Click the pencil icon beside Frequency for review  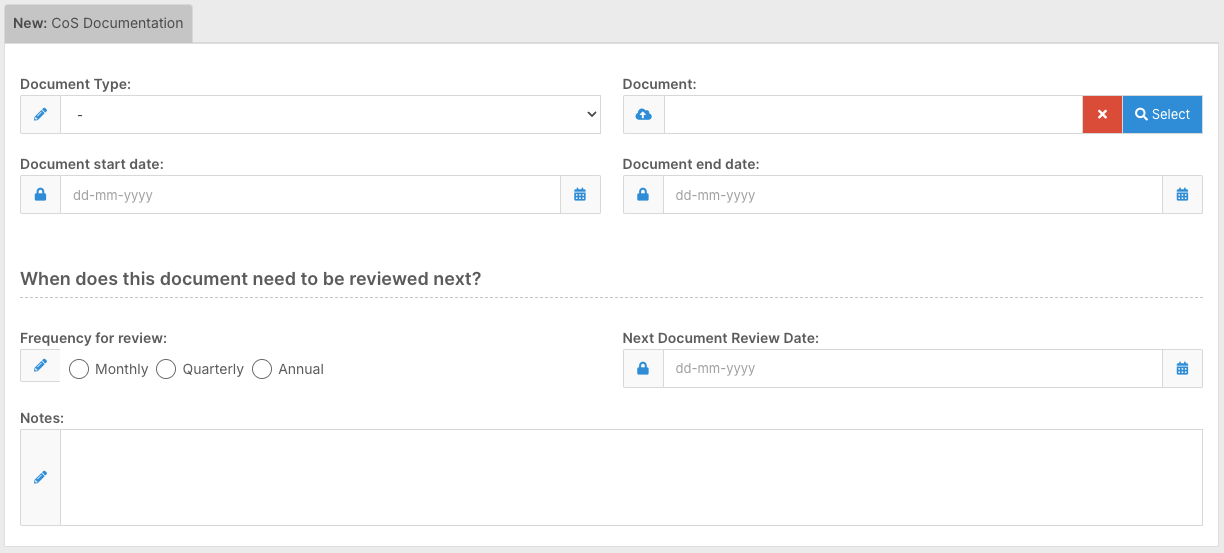pyautogui.click(x=41, y=366)
